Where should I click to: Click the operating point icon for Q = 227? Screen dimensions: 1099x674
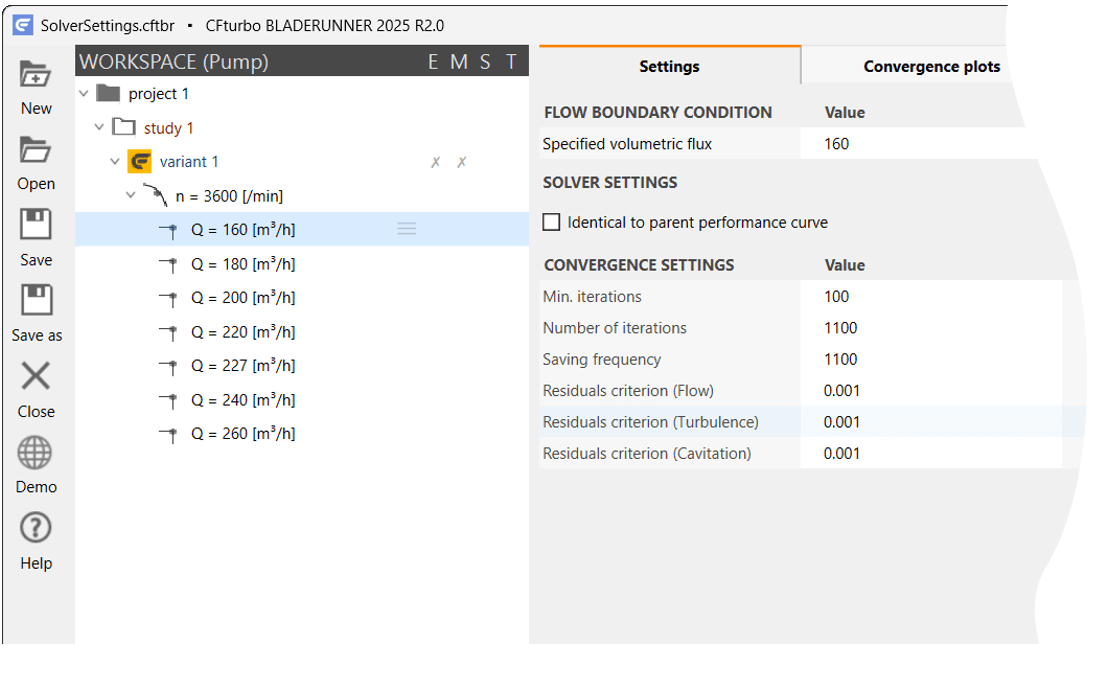point(168,366)
